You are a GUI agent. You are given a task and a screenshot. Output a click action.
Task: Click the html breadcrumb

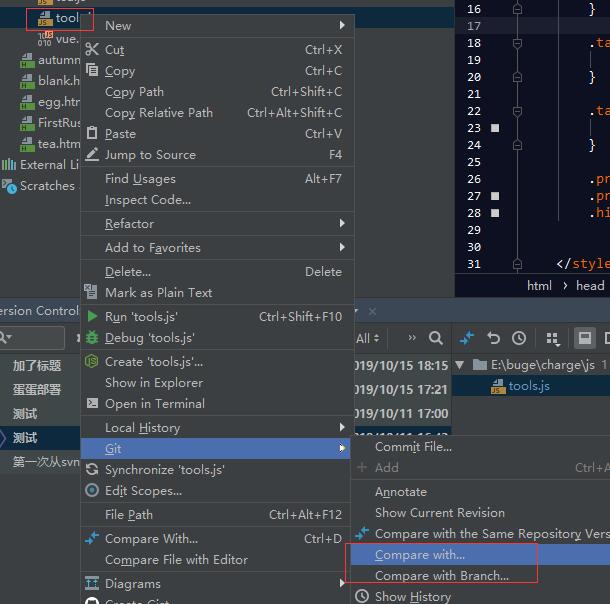pyautogui.click(x=539, y=285)
